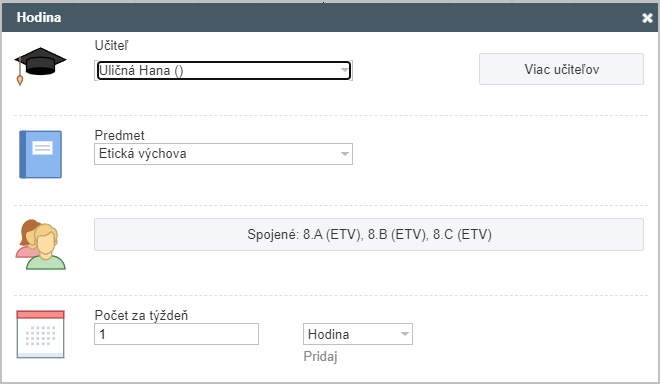
Task: Click the Predmet field label
Action: [120, 135]
